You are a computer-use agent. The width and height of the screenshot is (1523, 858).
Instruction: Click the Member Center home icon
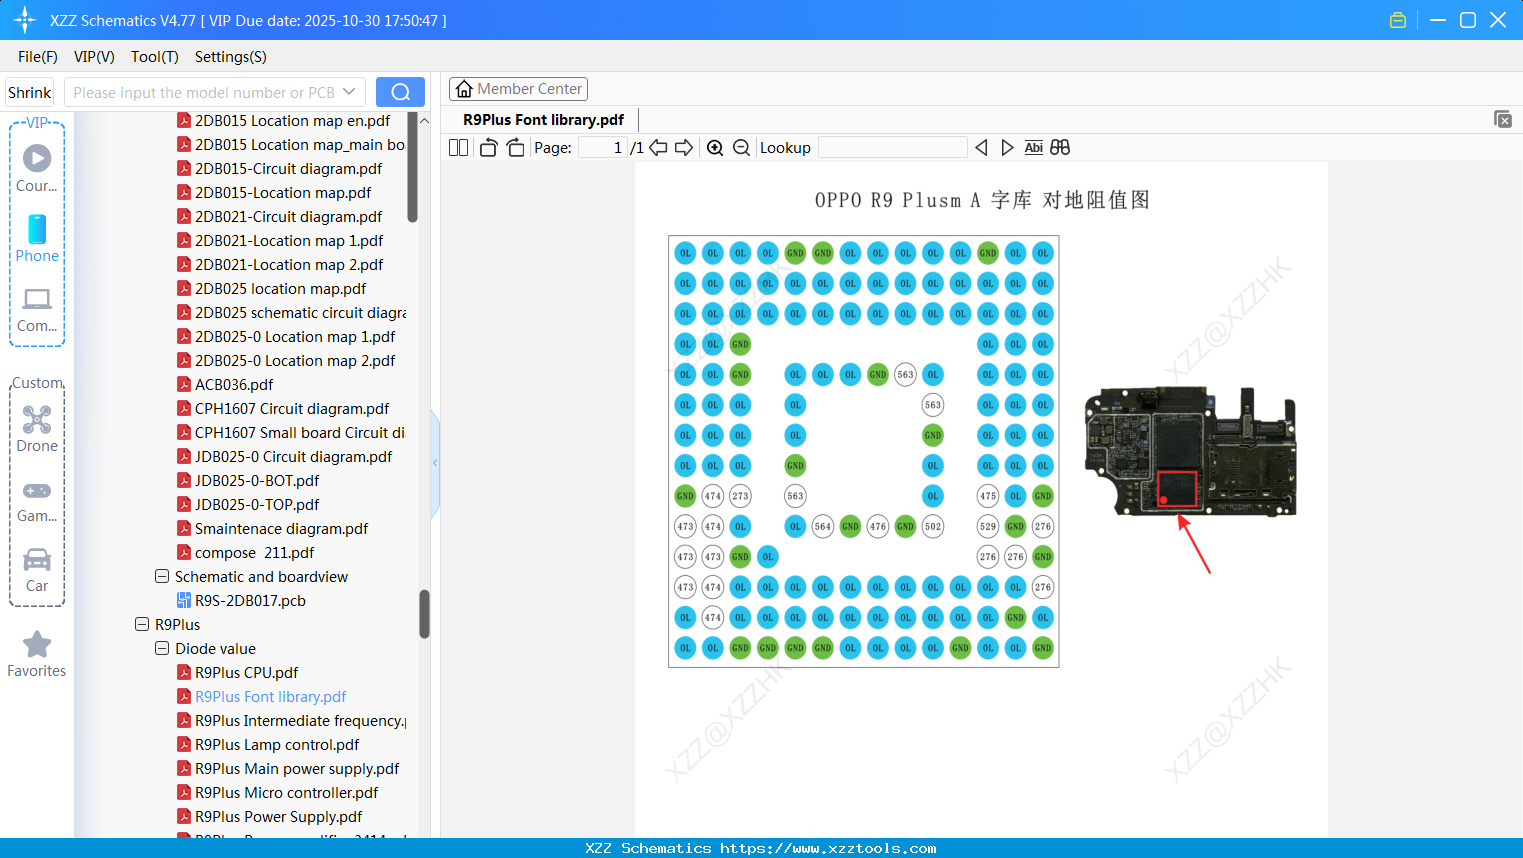(464, 89)
